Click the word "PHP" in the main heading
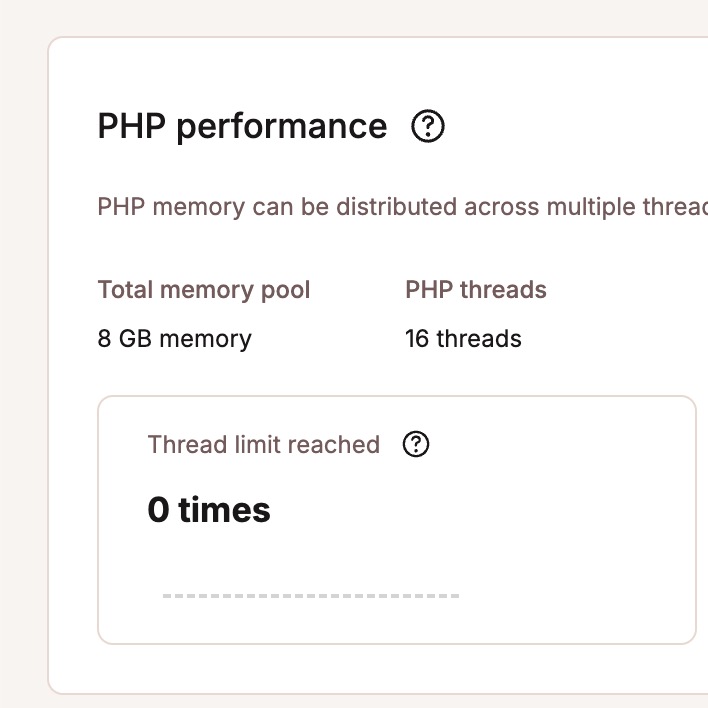This screenshot has height=708, width=708. (131, 127)
